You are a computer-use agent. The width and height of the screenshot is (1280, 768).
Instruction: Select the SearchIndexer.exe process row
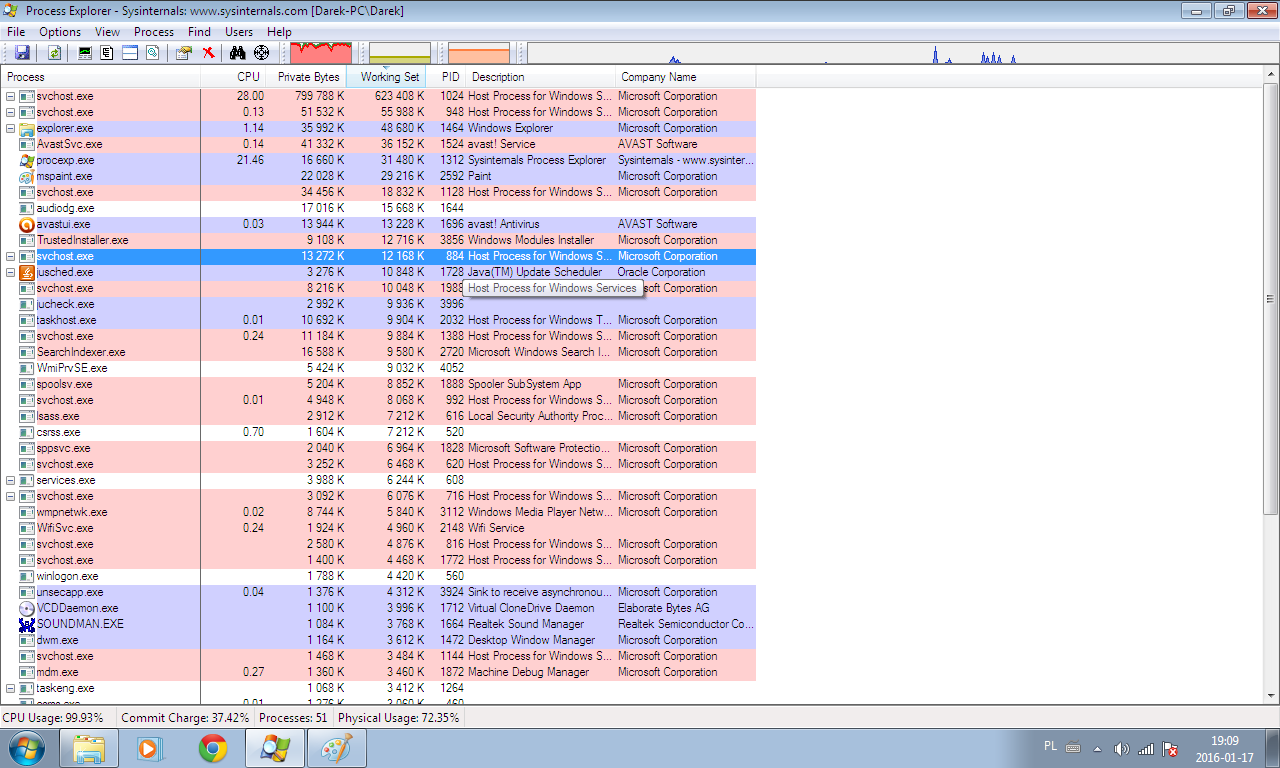pos(378,352)
